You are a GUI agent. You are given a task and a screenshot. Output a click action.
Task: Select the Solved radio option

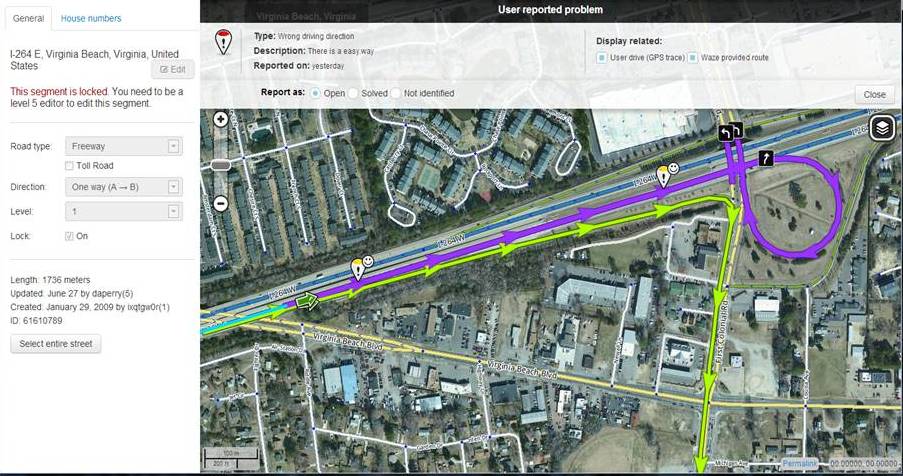click(354, 93)
